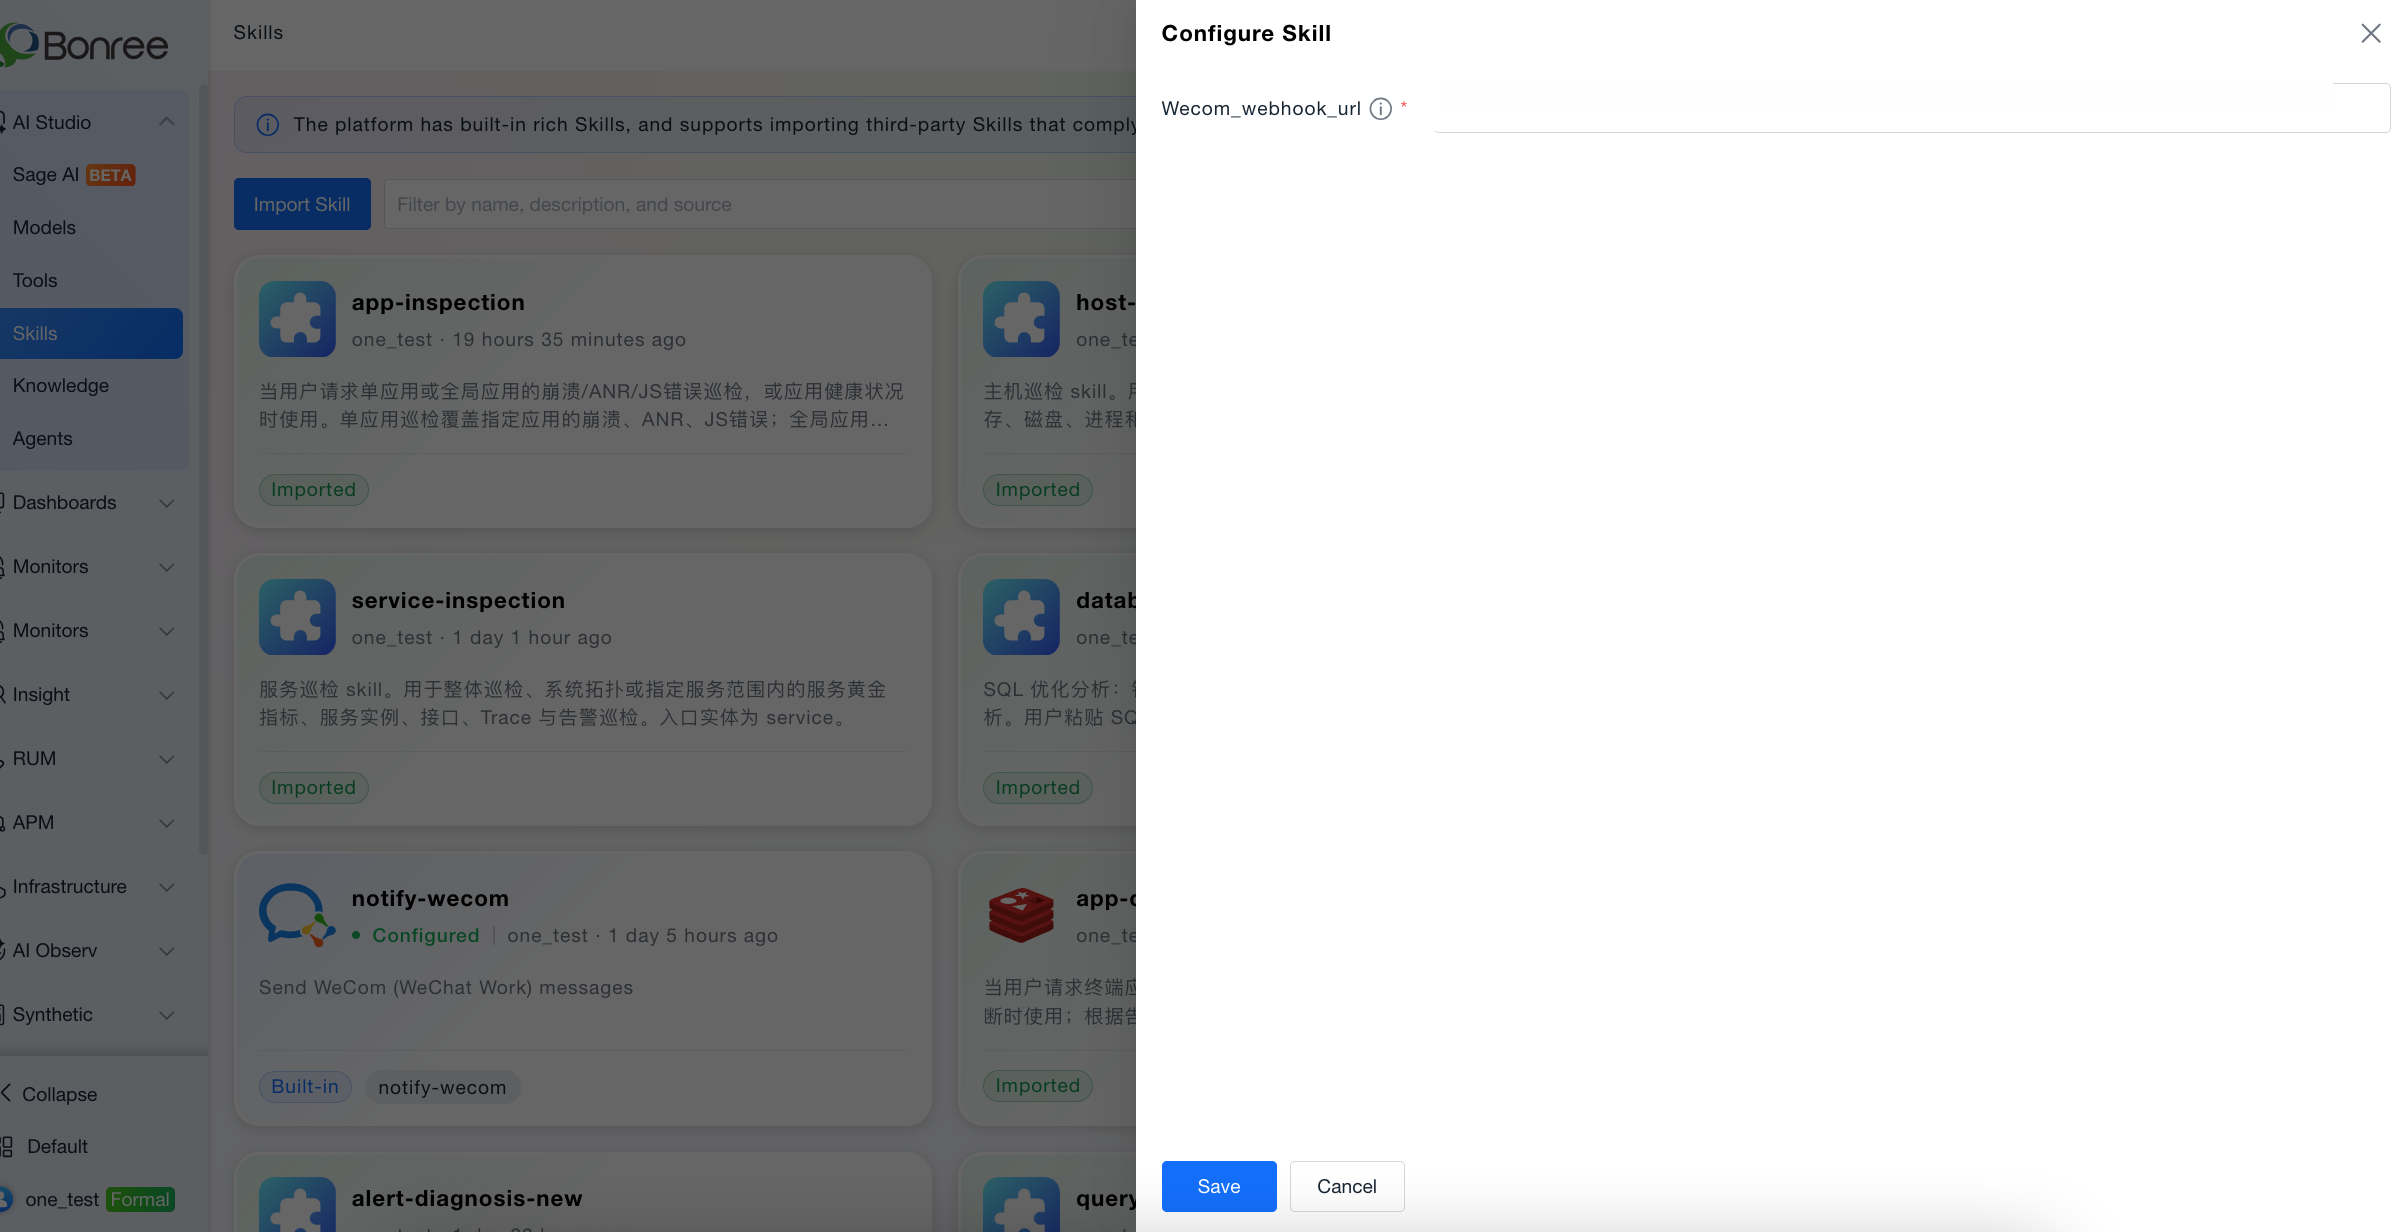Click the host skill puzzle icon
Screen dimensions: 2400x1232
[1021, 319]
